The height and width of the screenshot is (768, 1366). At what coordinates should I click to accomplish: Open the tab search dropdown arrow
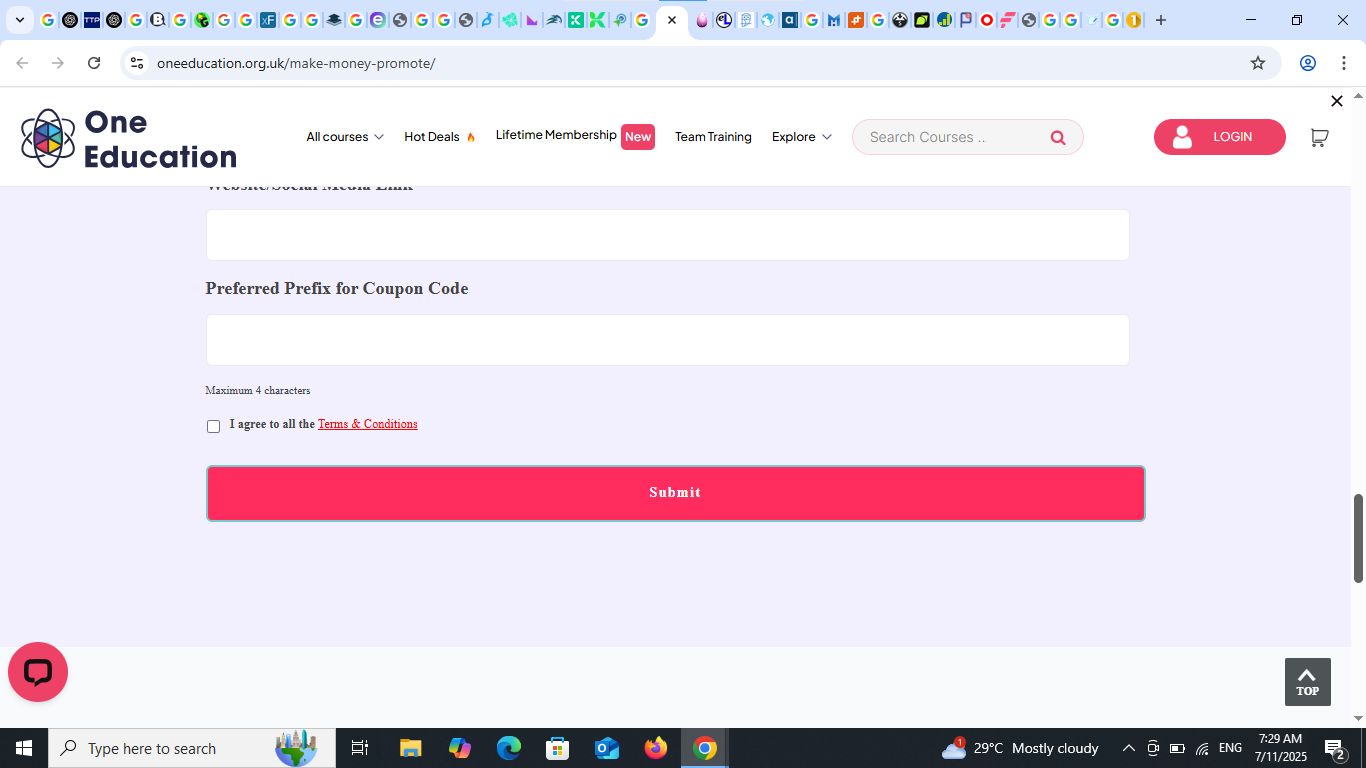point(19,20)
